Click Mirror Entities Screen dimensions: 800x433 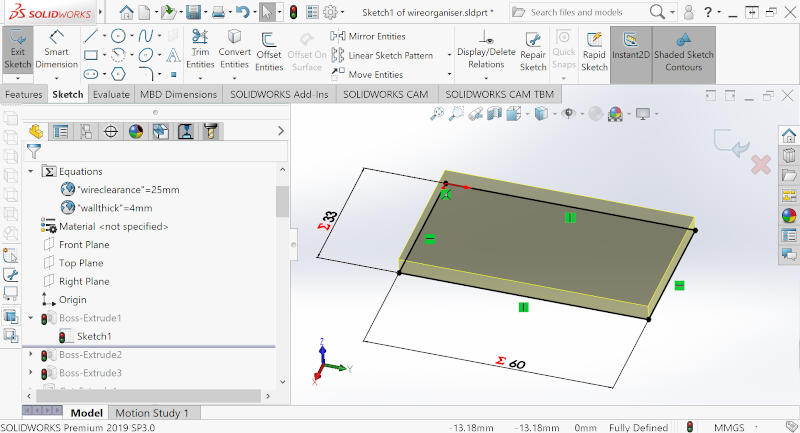(x=368, y=36)
